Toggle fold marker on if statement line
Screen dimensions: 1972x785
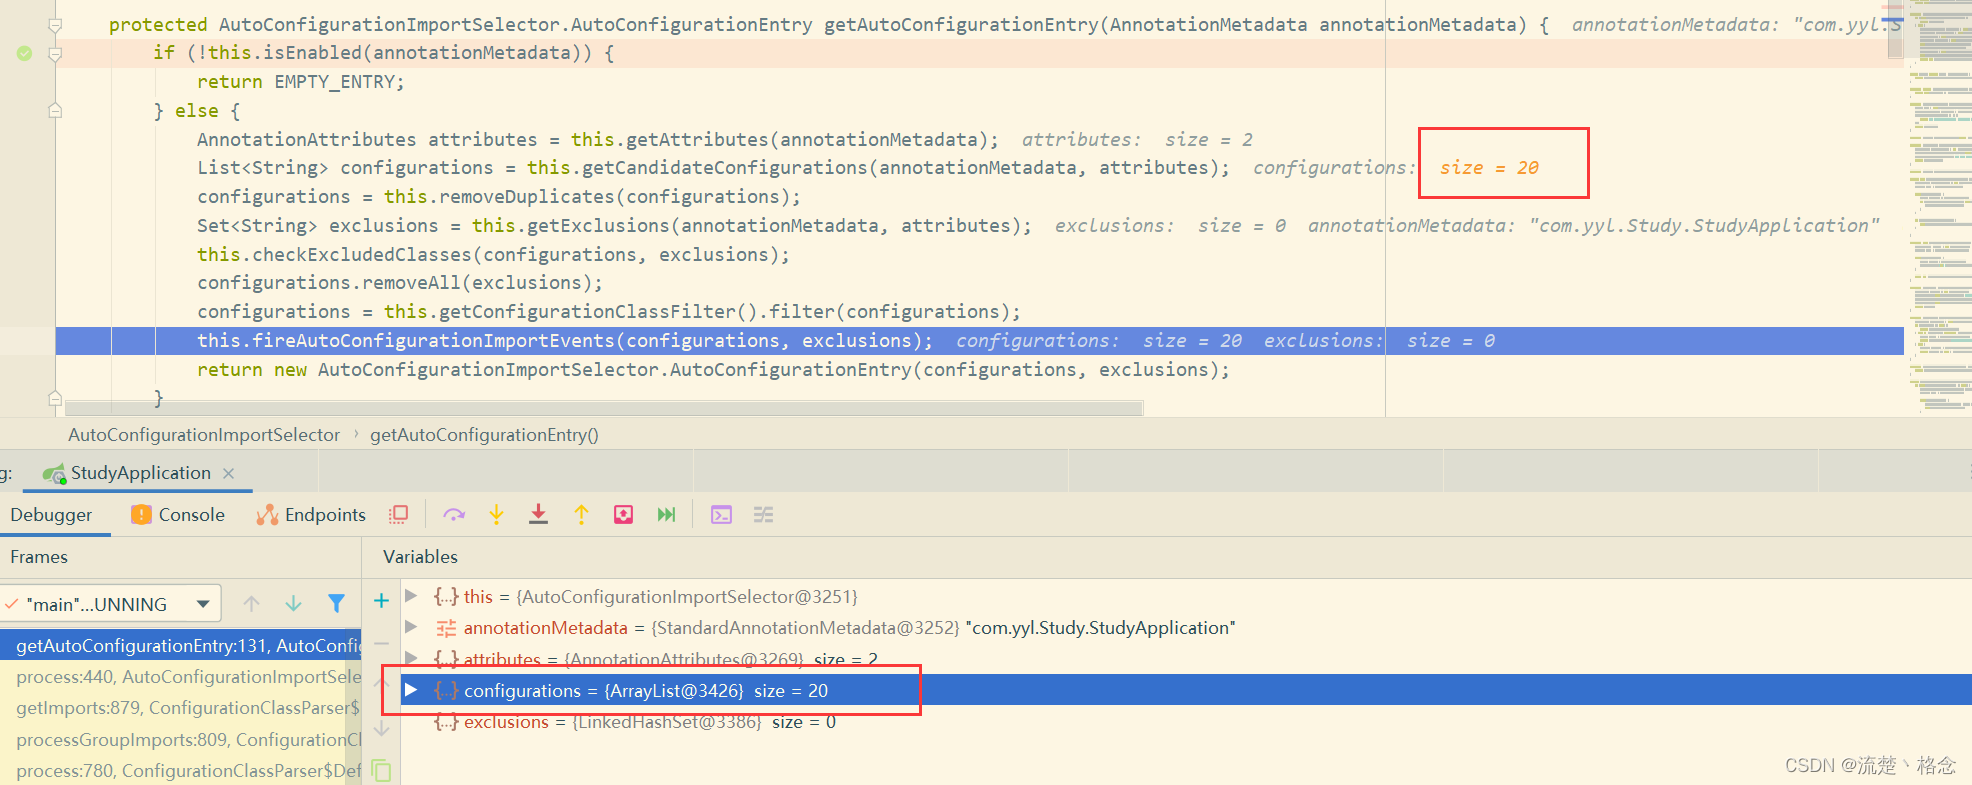(x=56, y=53)
